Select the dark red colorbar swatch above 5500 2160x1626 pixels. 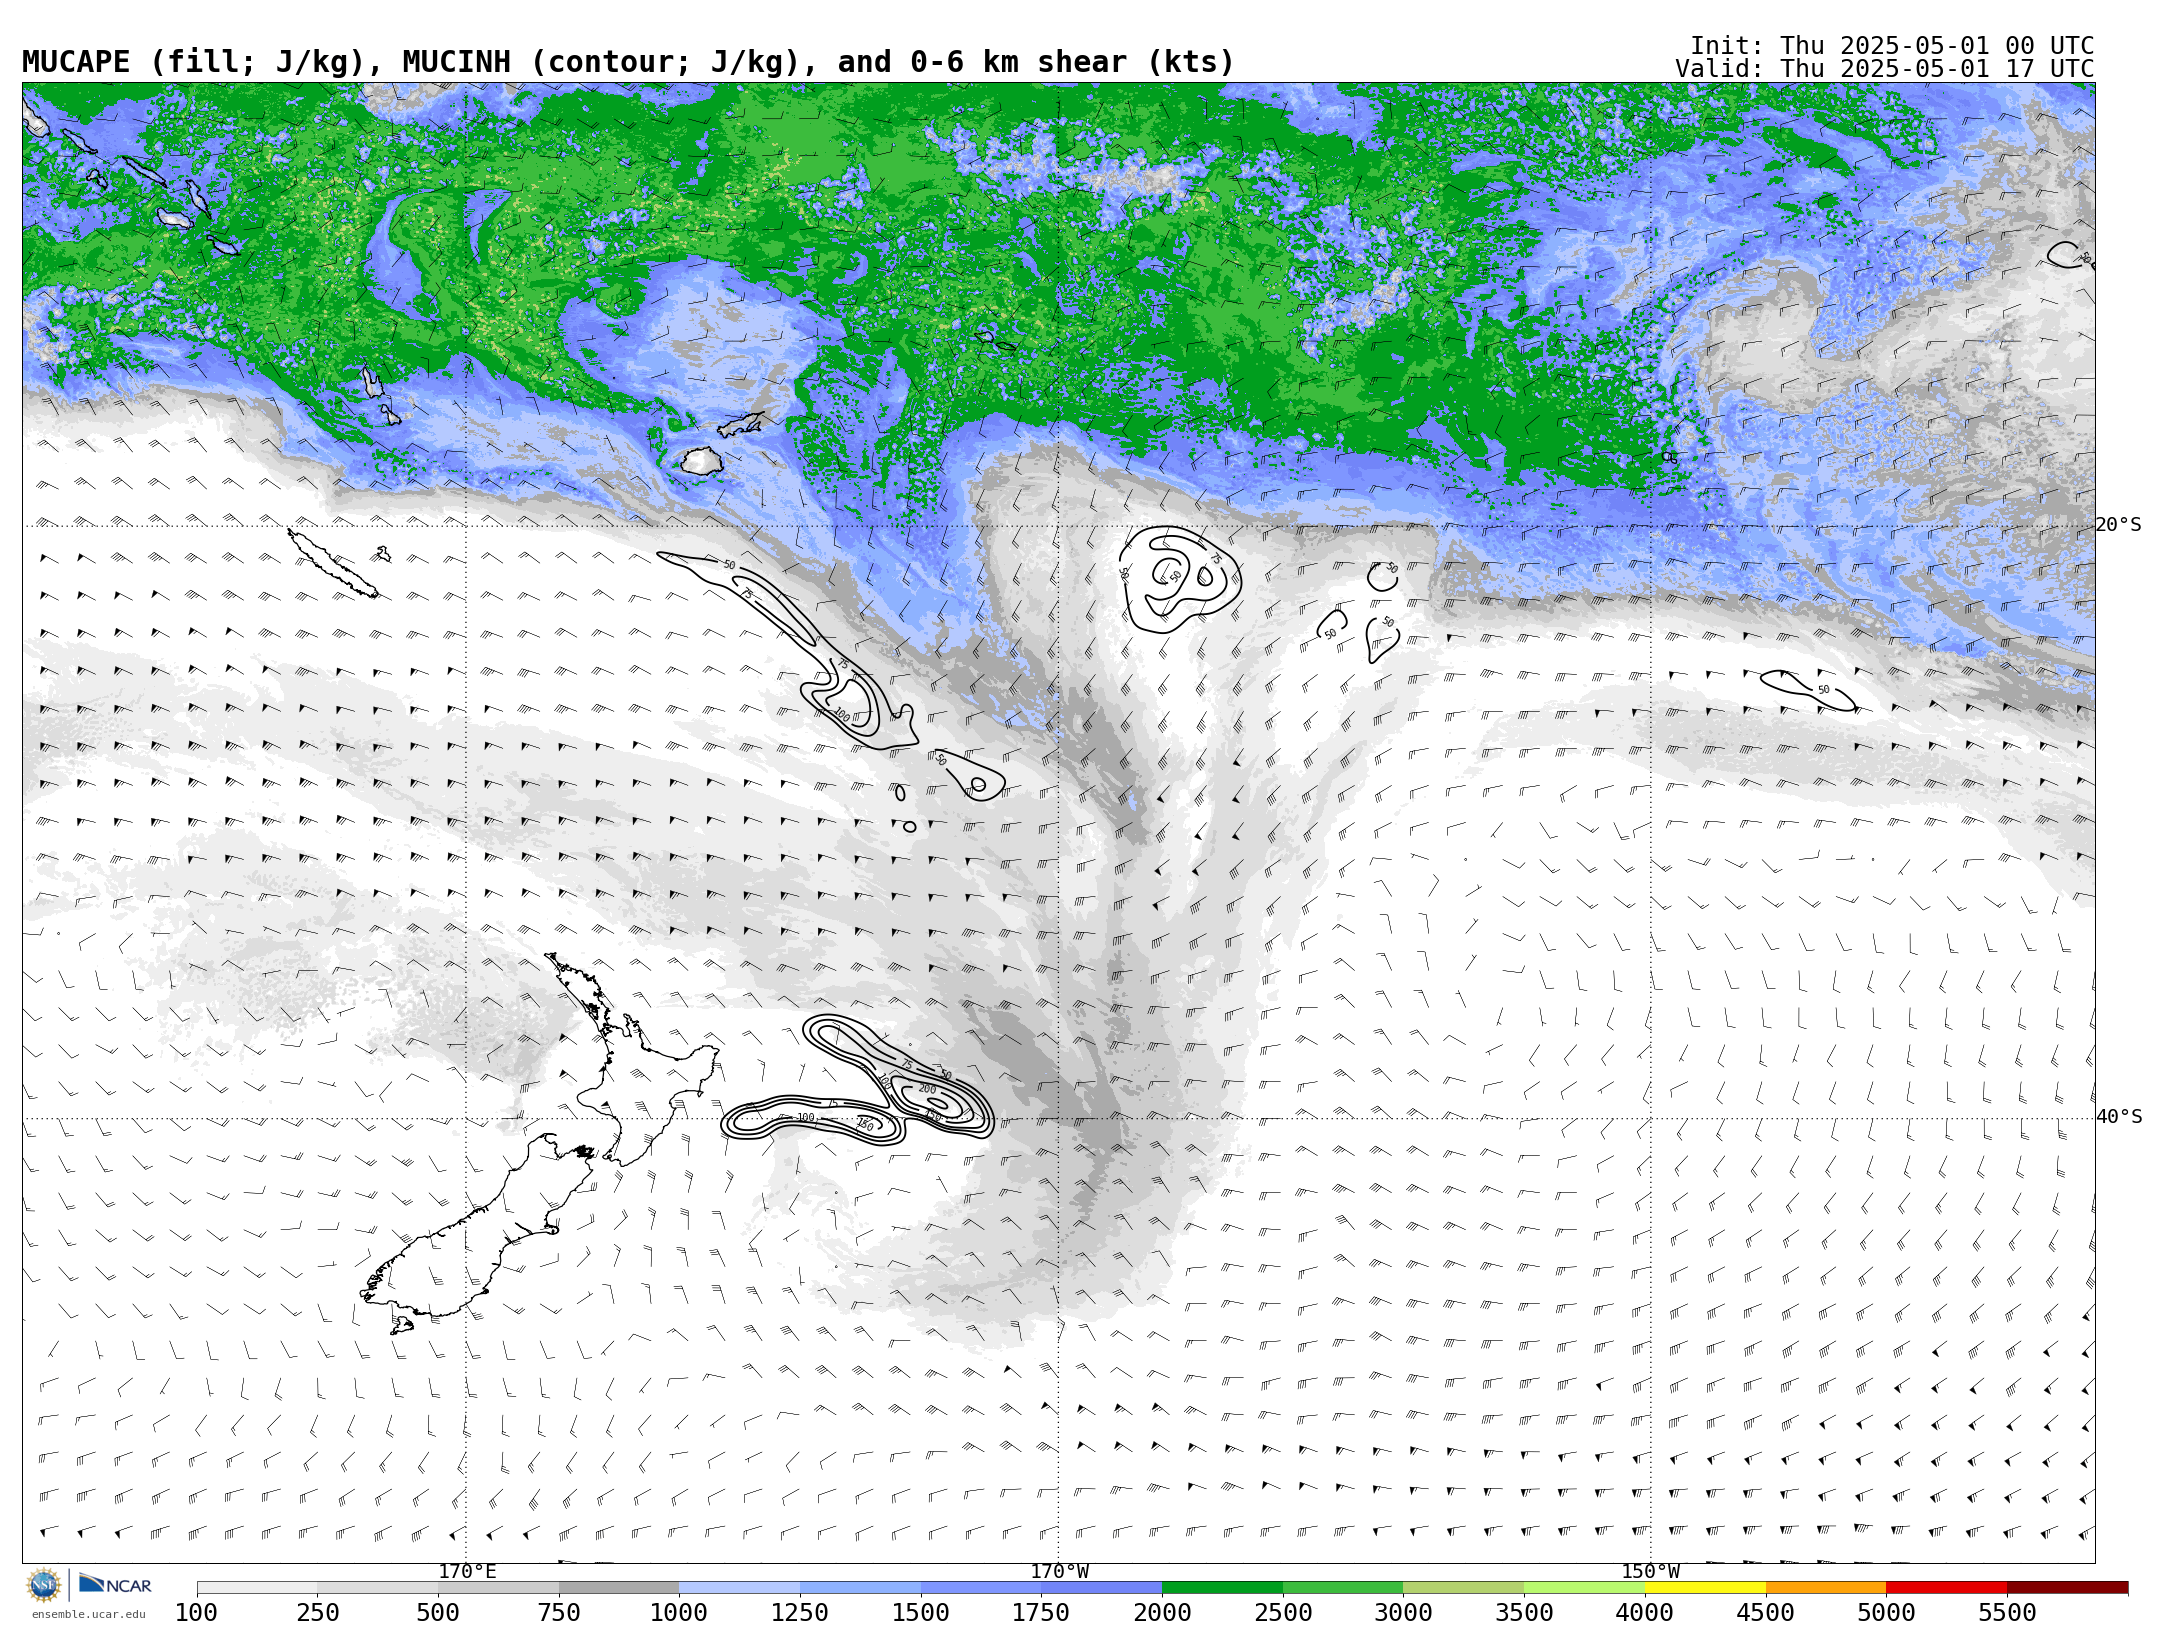point(2067,1588)
